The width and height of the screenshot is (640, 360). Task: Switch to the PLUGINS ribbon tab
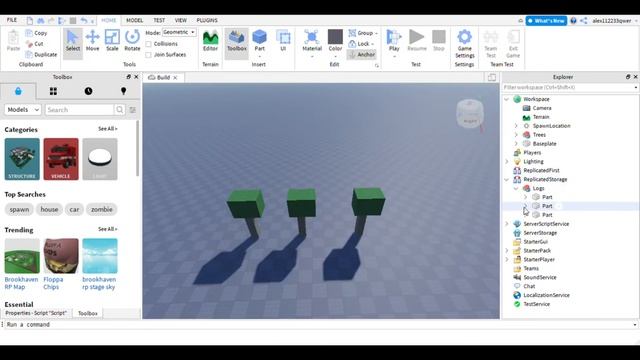pyautogui.click(x=207, y=20)
